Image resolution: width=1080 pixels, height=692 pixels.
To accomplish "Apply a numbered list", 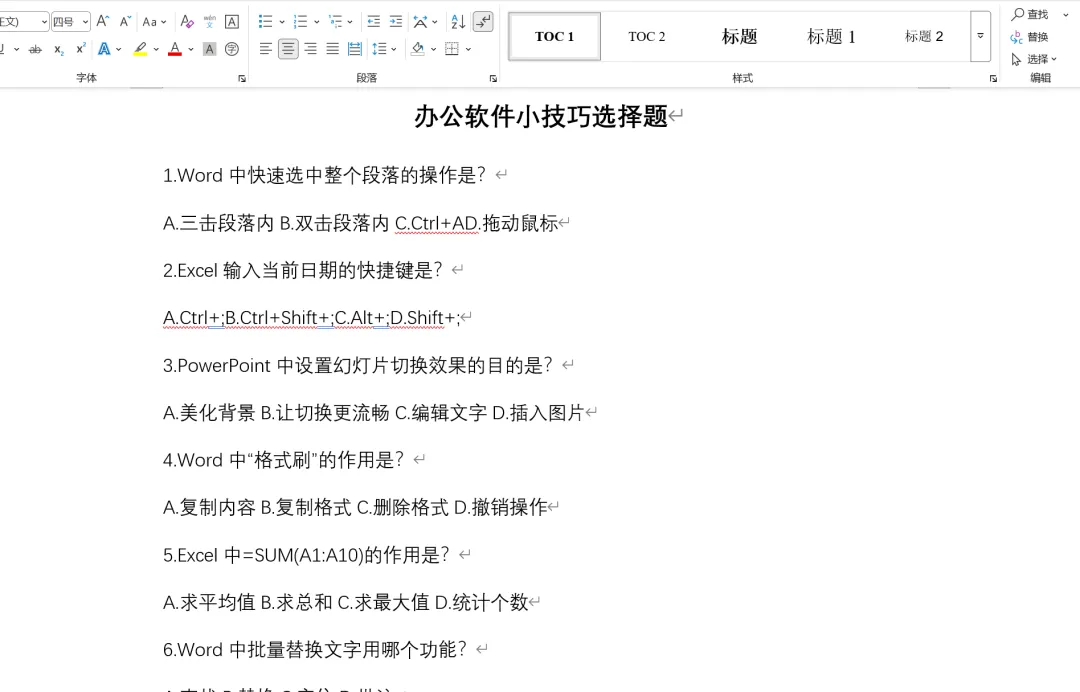I will point(300,21).
